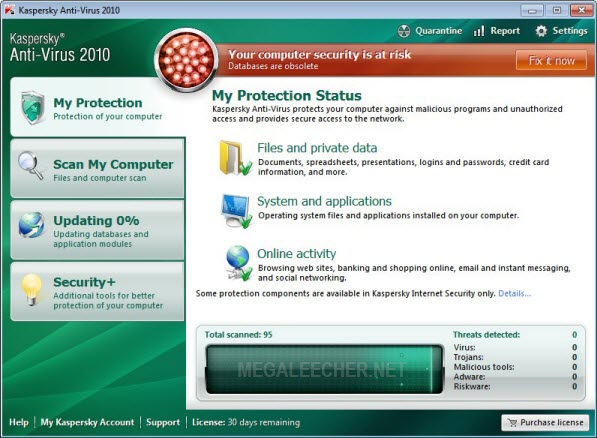Click the Settings gear icon
Image resolution: width=597 pixels, height=438 pixels.
click(541, 31)
